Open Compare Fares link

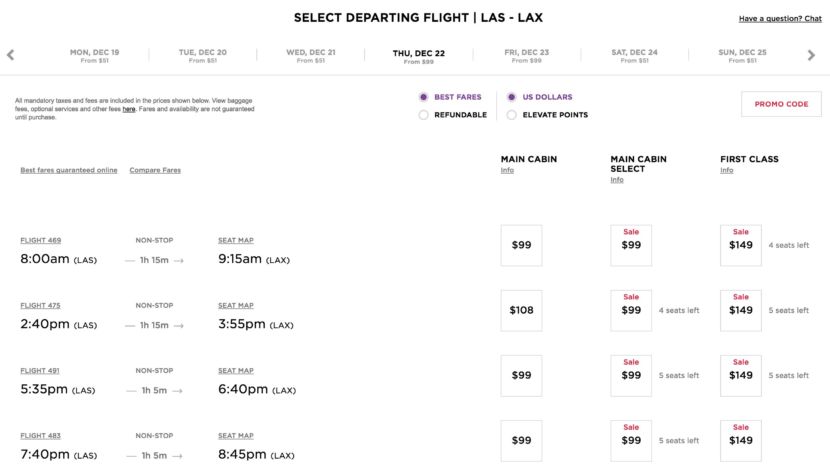155,170
